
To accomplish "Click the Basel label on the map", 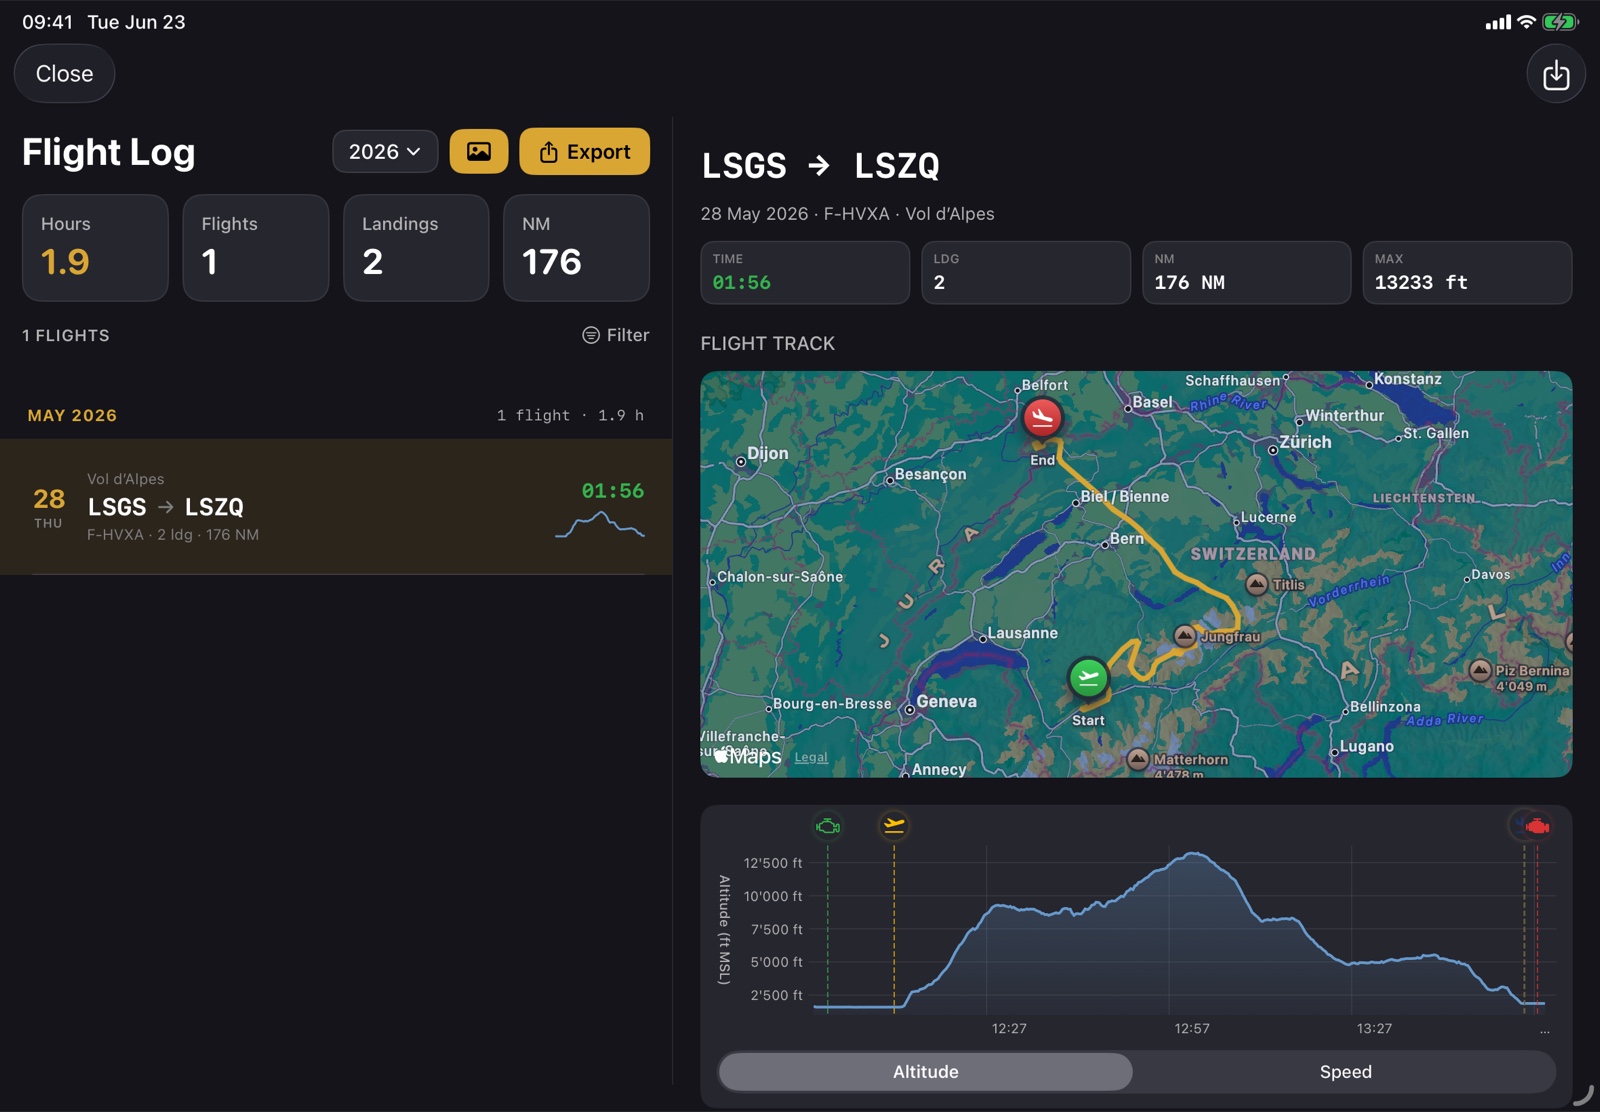I will pyautogui.click(x=1152, y=402).
